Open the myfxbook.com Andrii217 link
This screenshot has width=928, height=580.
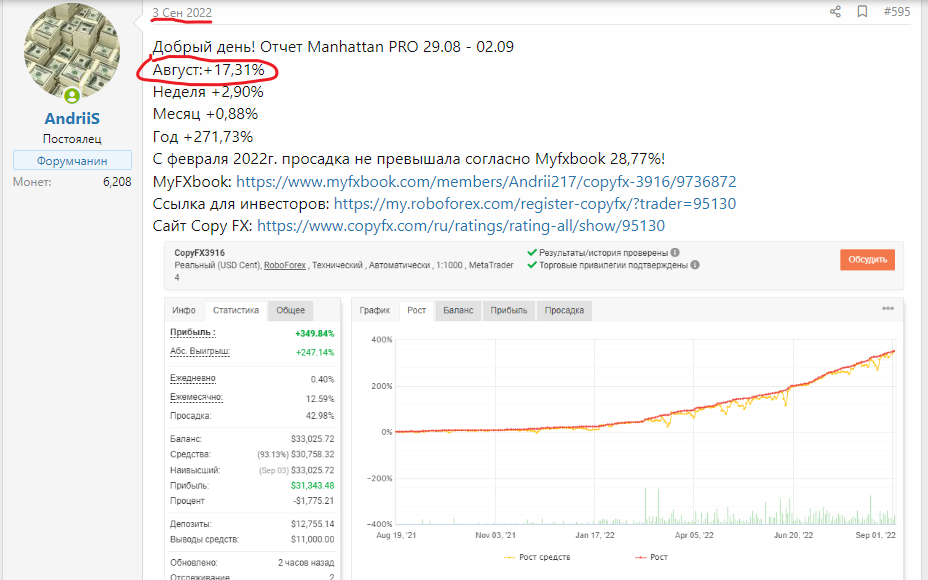click(486, 182)
